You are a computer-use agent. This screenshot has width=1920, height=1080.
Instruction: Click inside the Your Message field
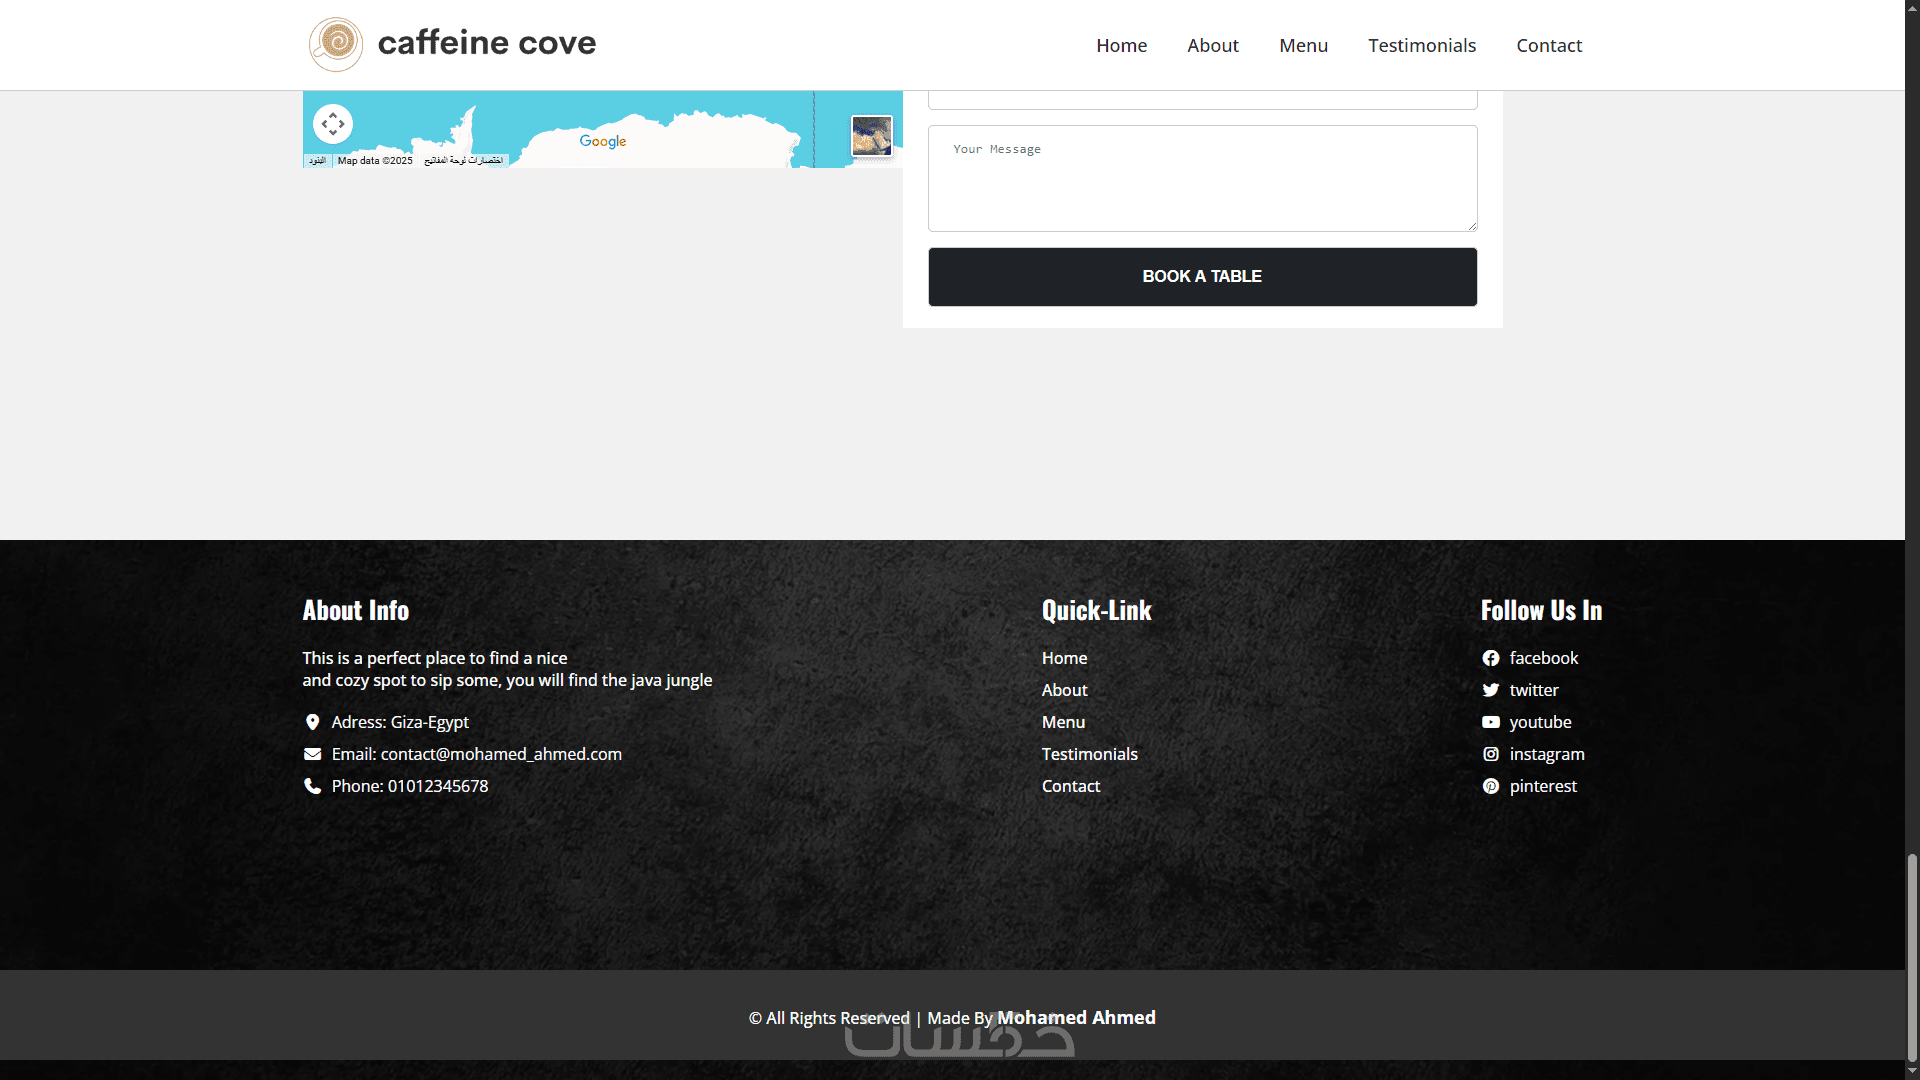click(x=1202, y=178)
